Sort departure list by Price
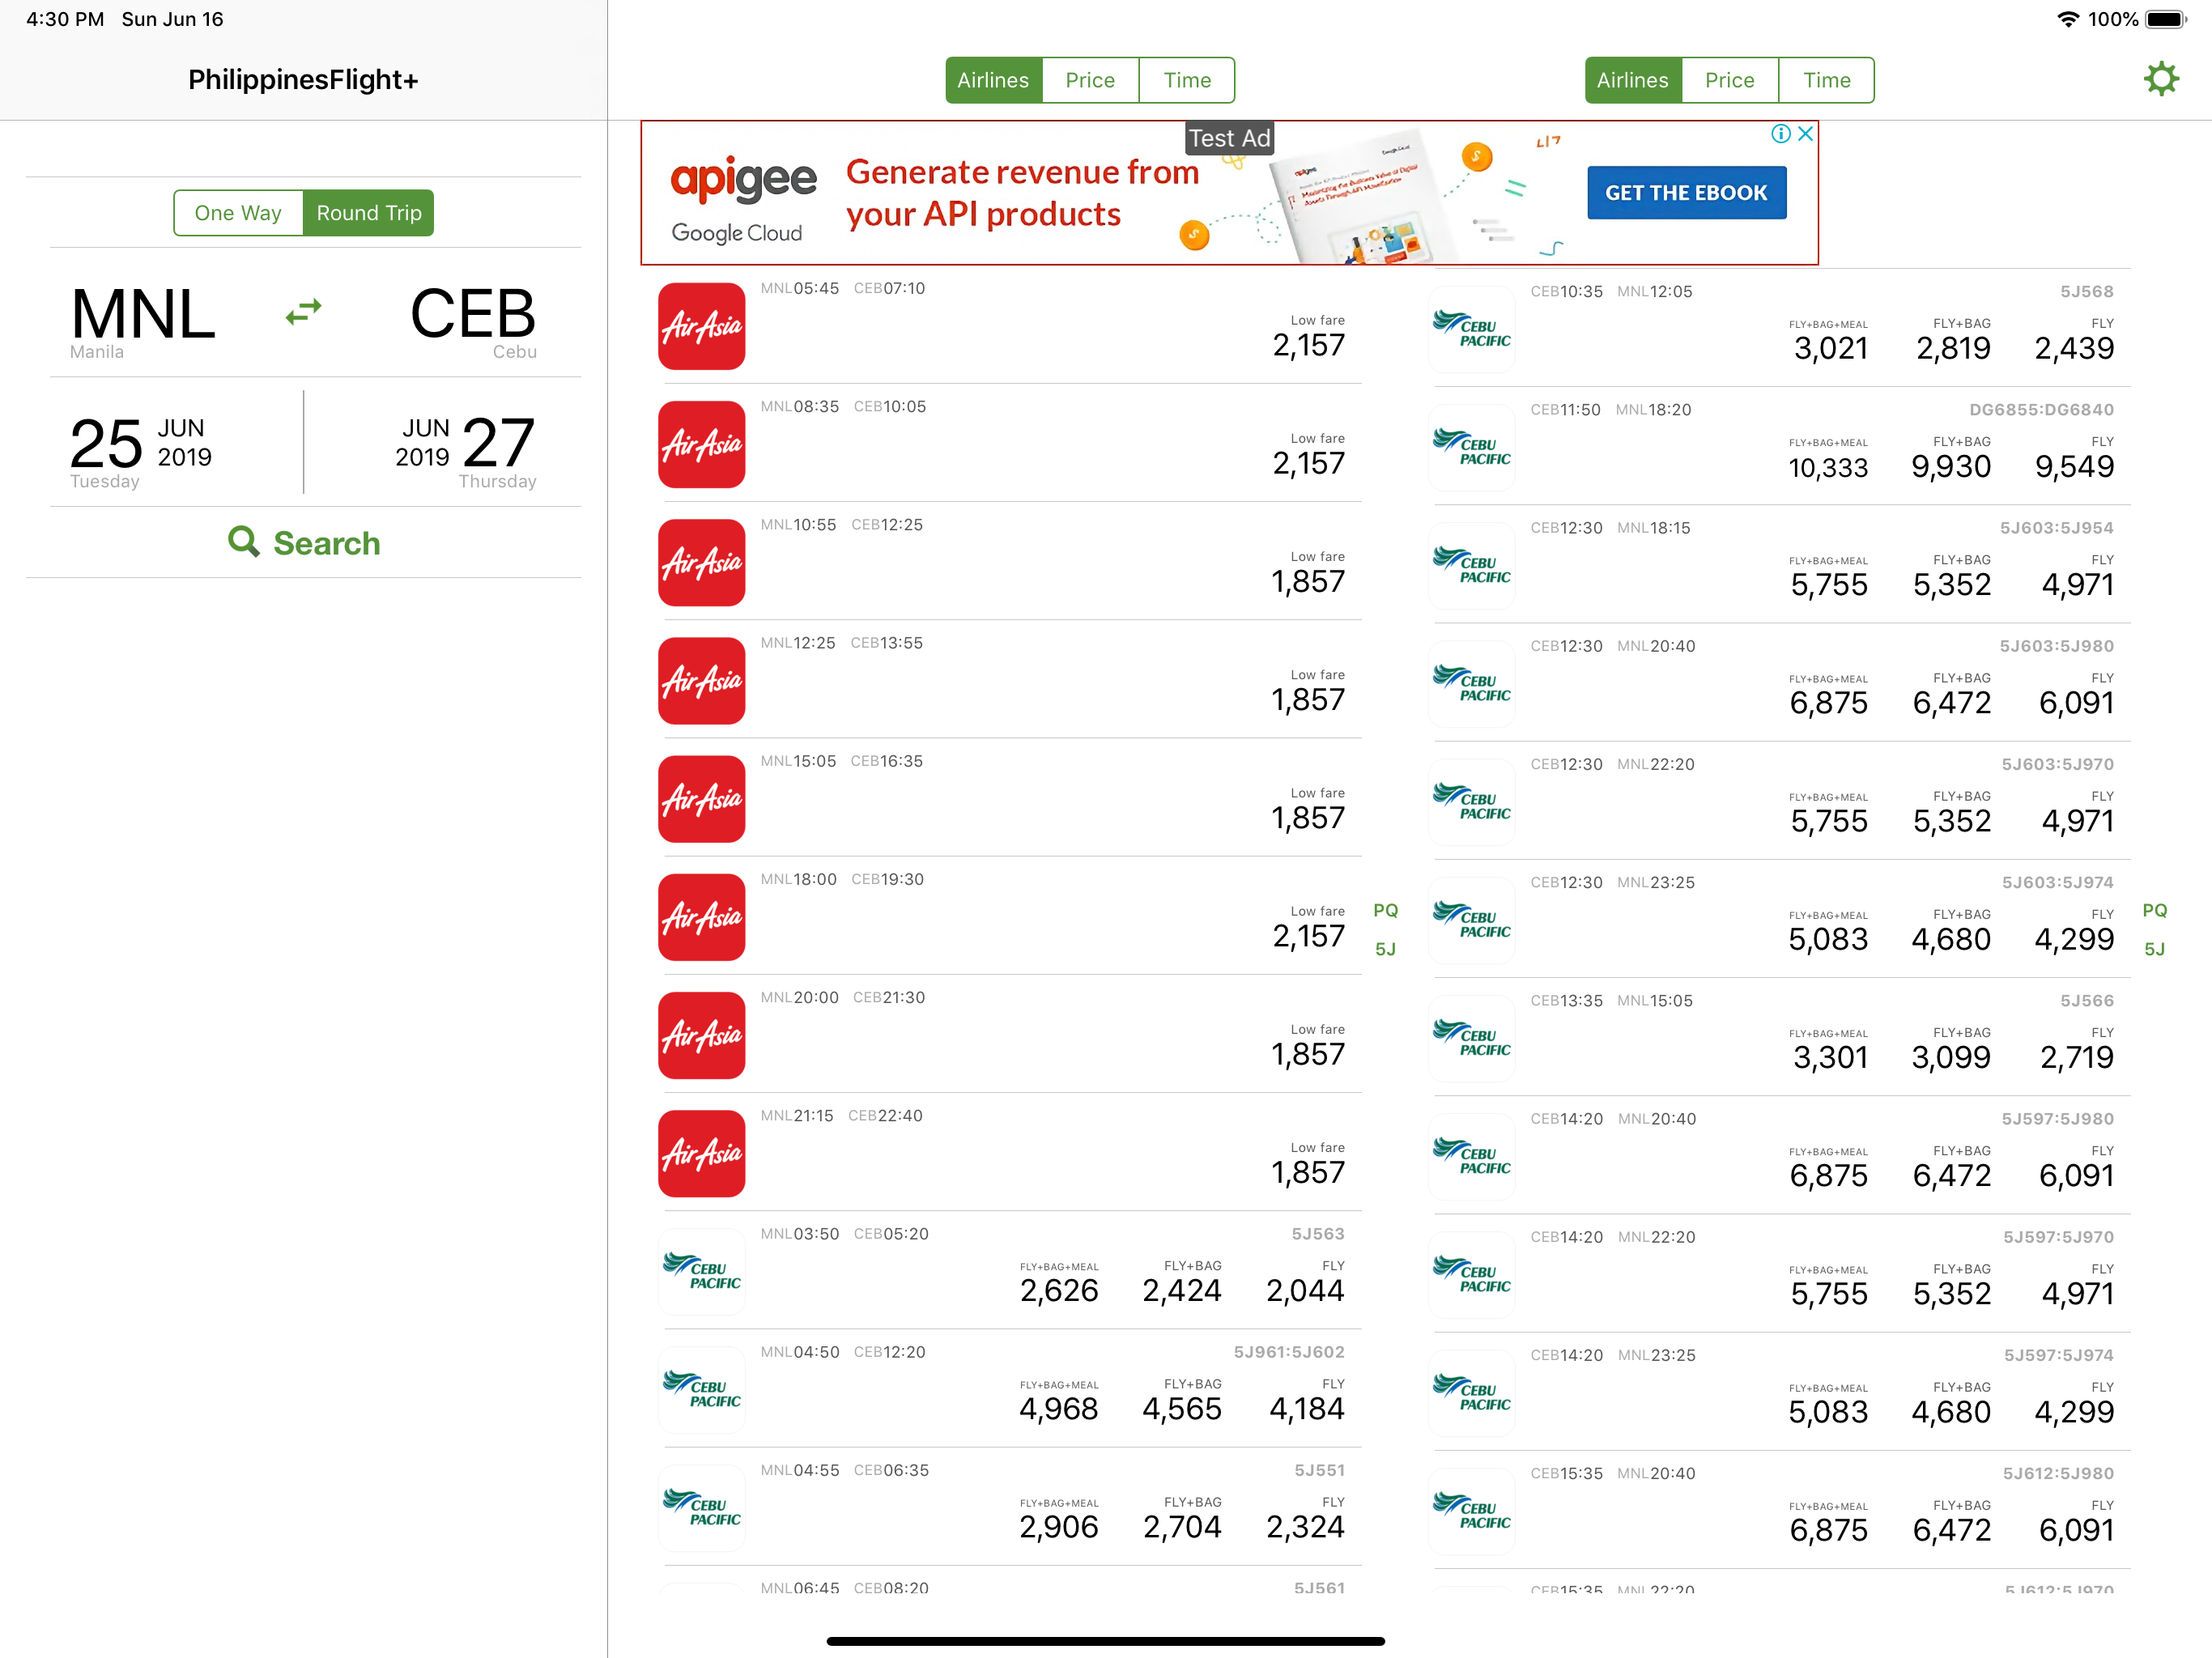Screen dimensions: 2212x1658 coord(1090,80)
